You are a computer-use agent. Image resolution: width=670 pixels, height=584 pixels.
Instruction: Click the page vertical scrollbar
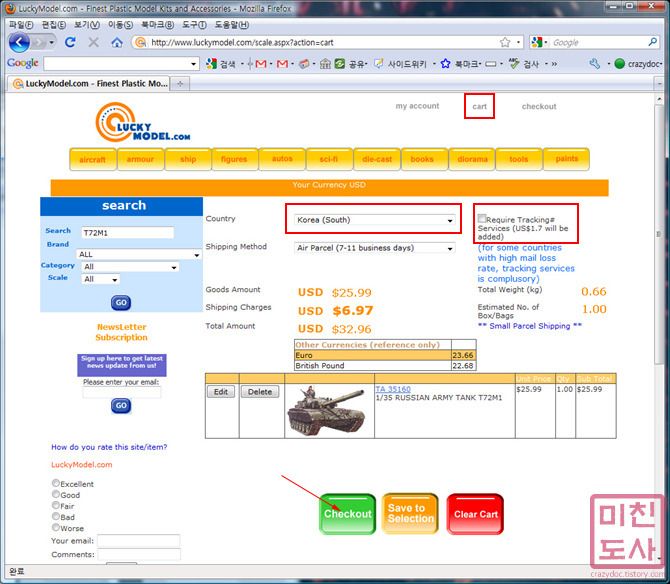pos(658,327)
